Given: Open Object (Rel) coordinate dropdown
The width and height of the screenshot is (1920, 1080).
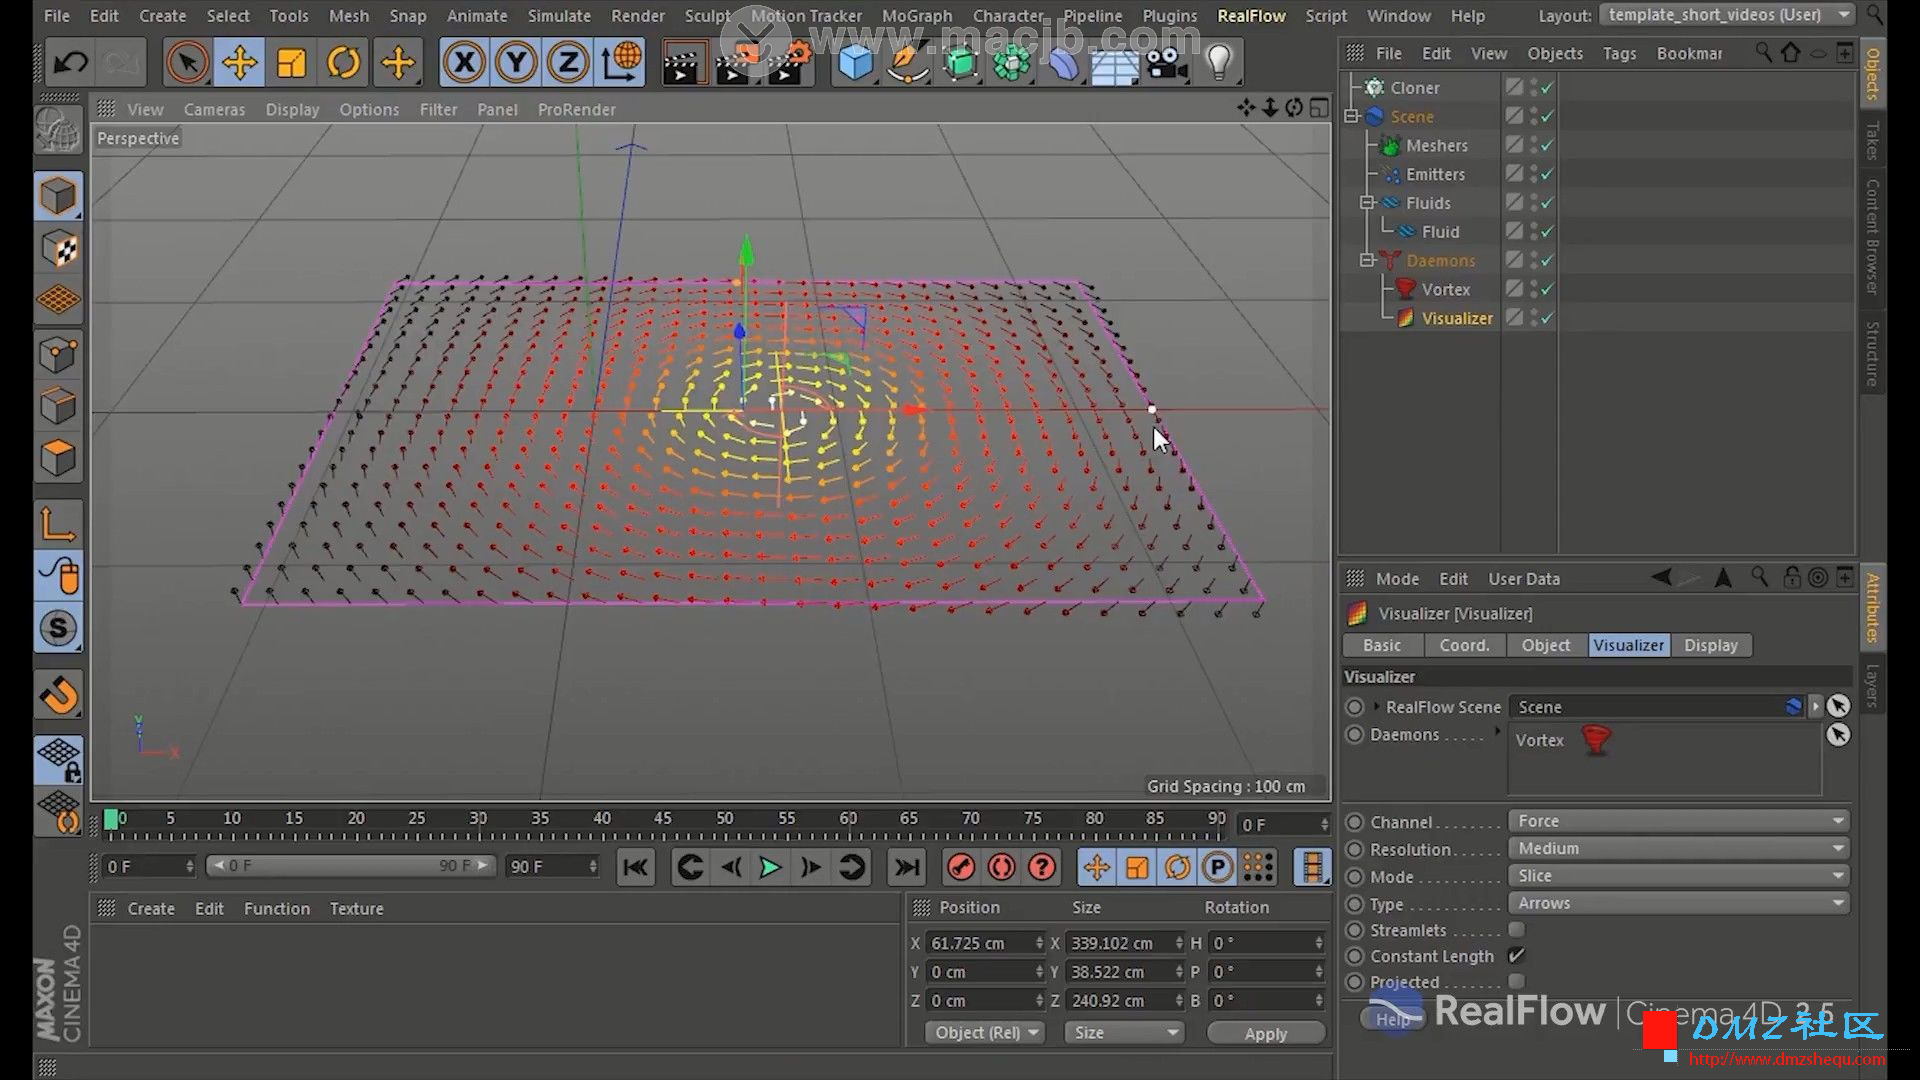Looking at the screenshot, I should [x=985, y=1032].
